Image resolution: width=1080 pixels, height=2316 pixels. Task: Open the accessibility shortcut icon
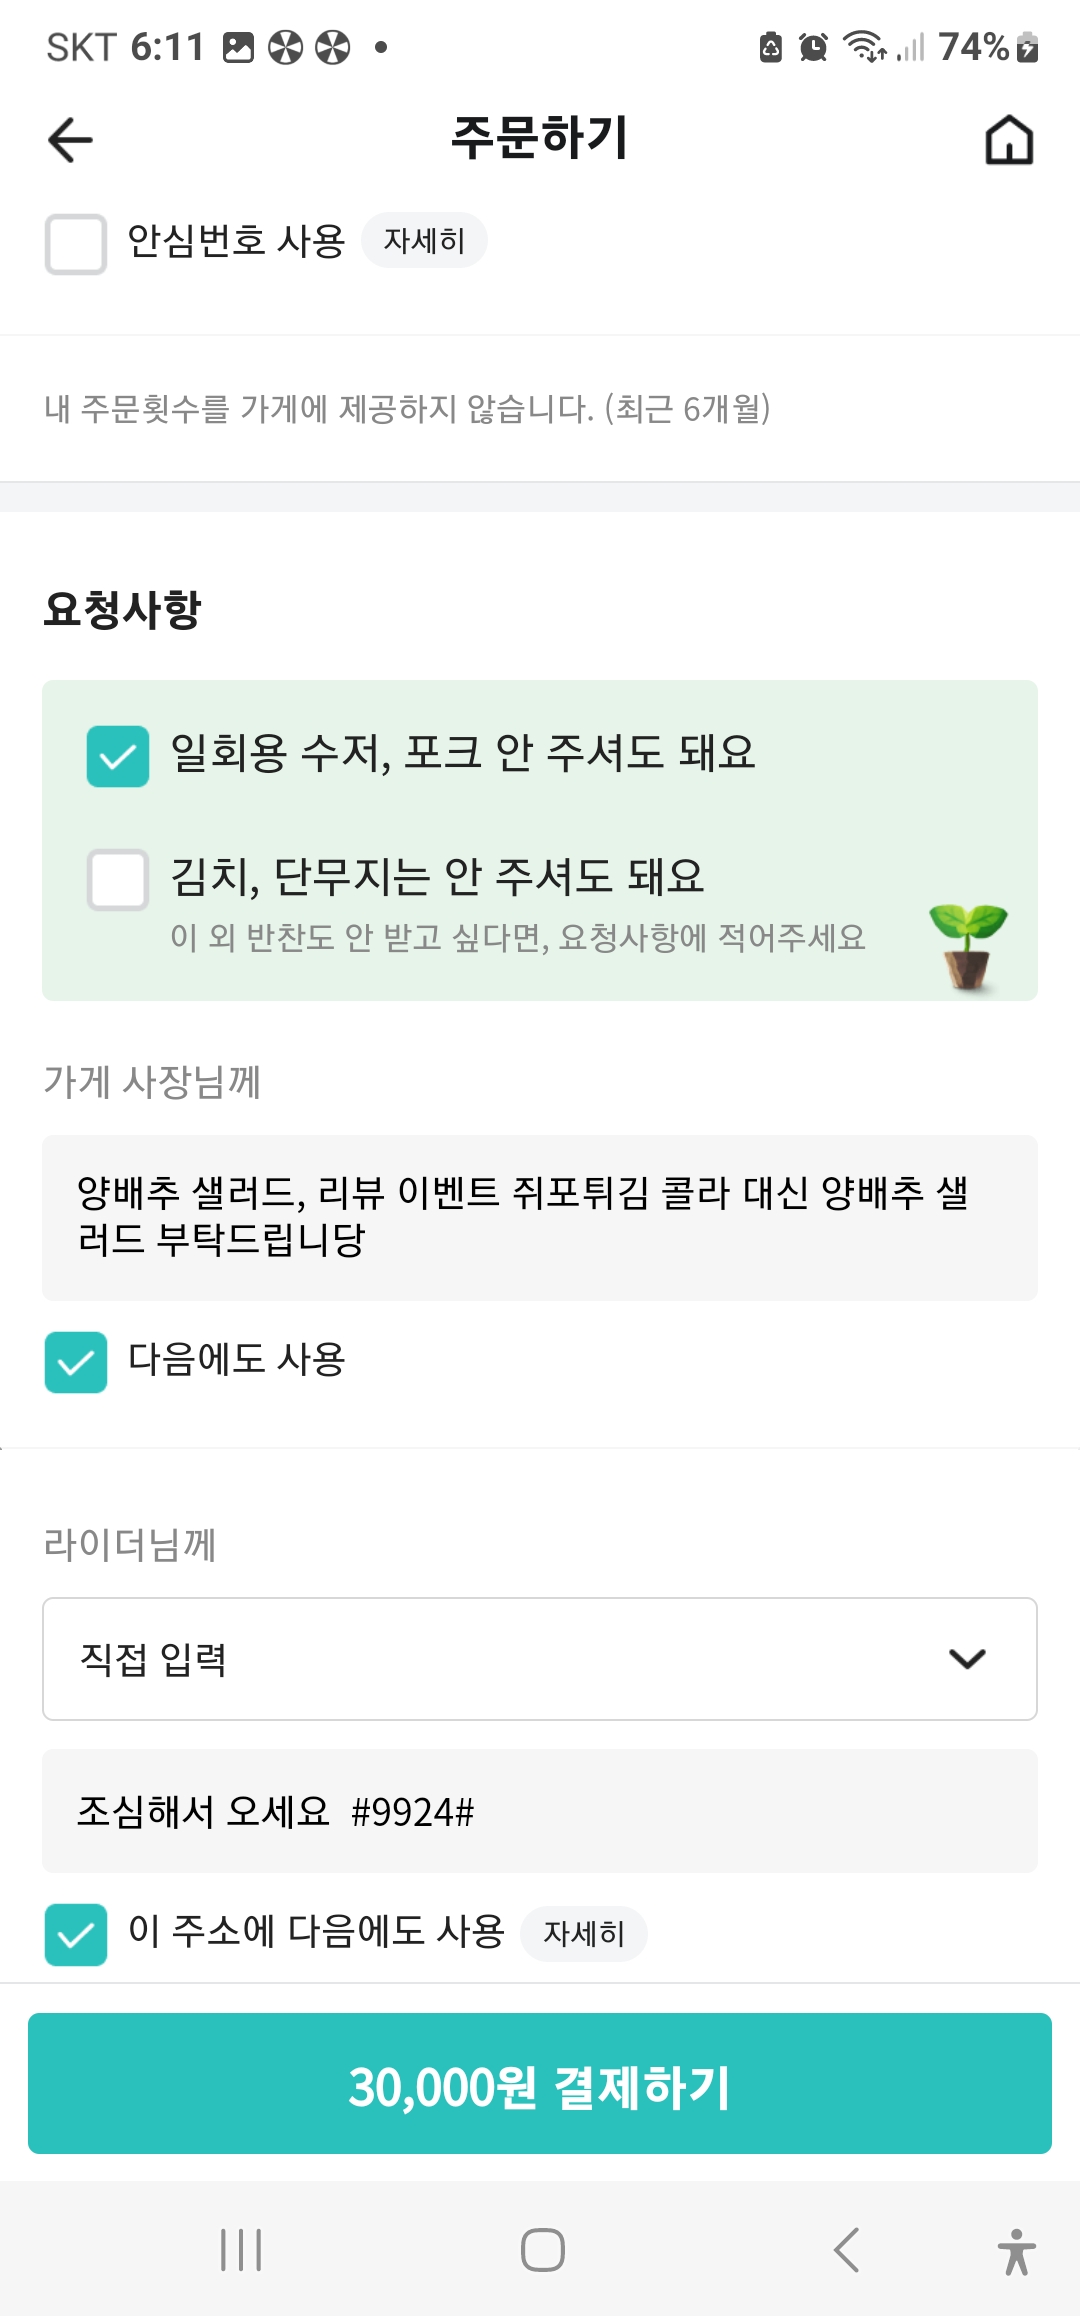(x=1016, y=2251)
